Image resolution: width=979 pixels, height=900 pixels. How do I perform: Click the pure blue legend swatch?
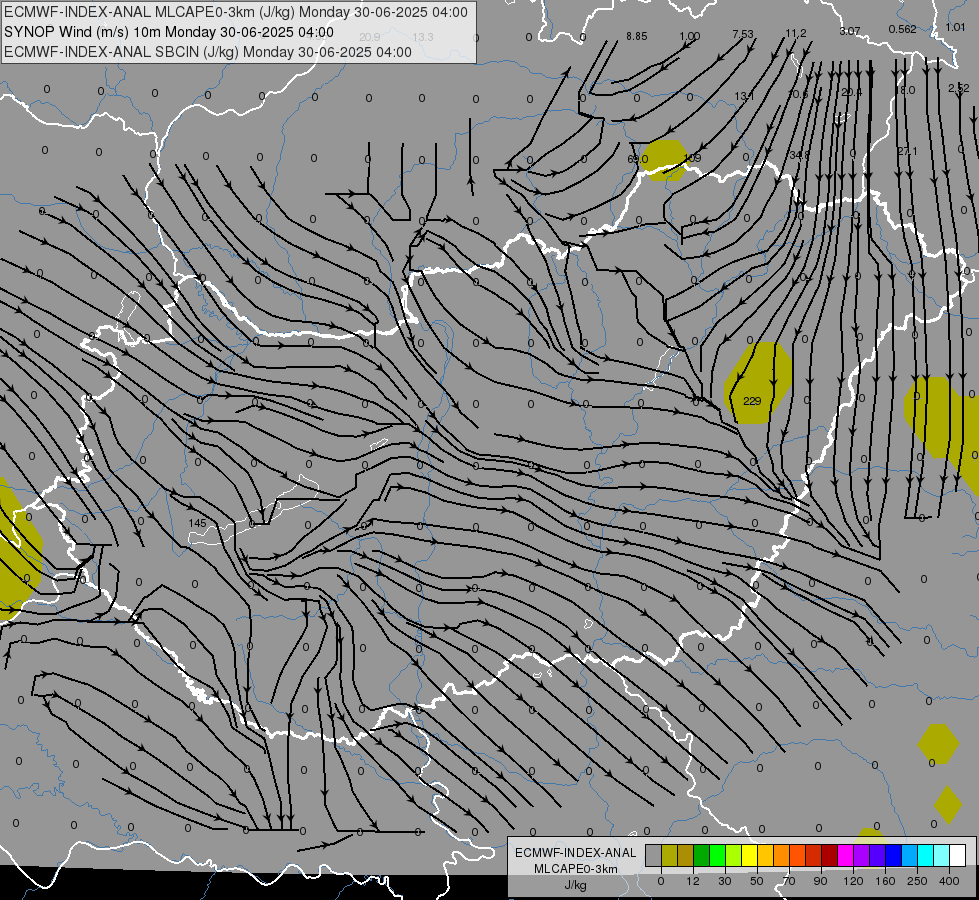tap(894, 856)
